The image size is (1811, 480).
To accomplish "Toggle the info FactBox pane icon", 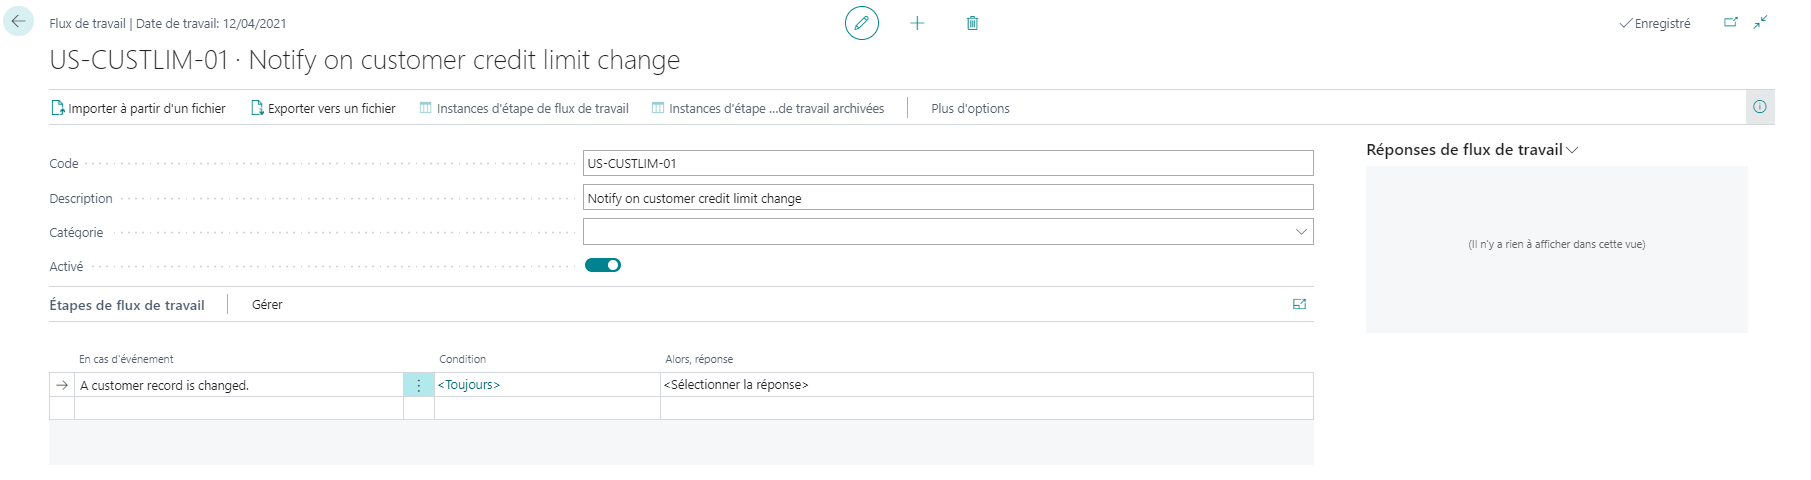I will [x=1759, y=107].
